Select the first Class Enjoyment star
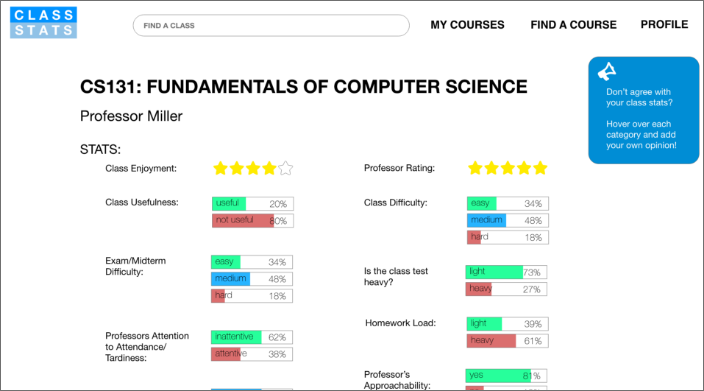704x391 pixels. (x=220, y=168)
